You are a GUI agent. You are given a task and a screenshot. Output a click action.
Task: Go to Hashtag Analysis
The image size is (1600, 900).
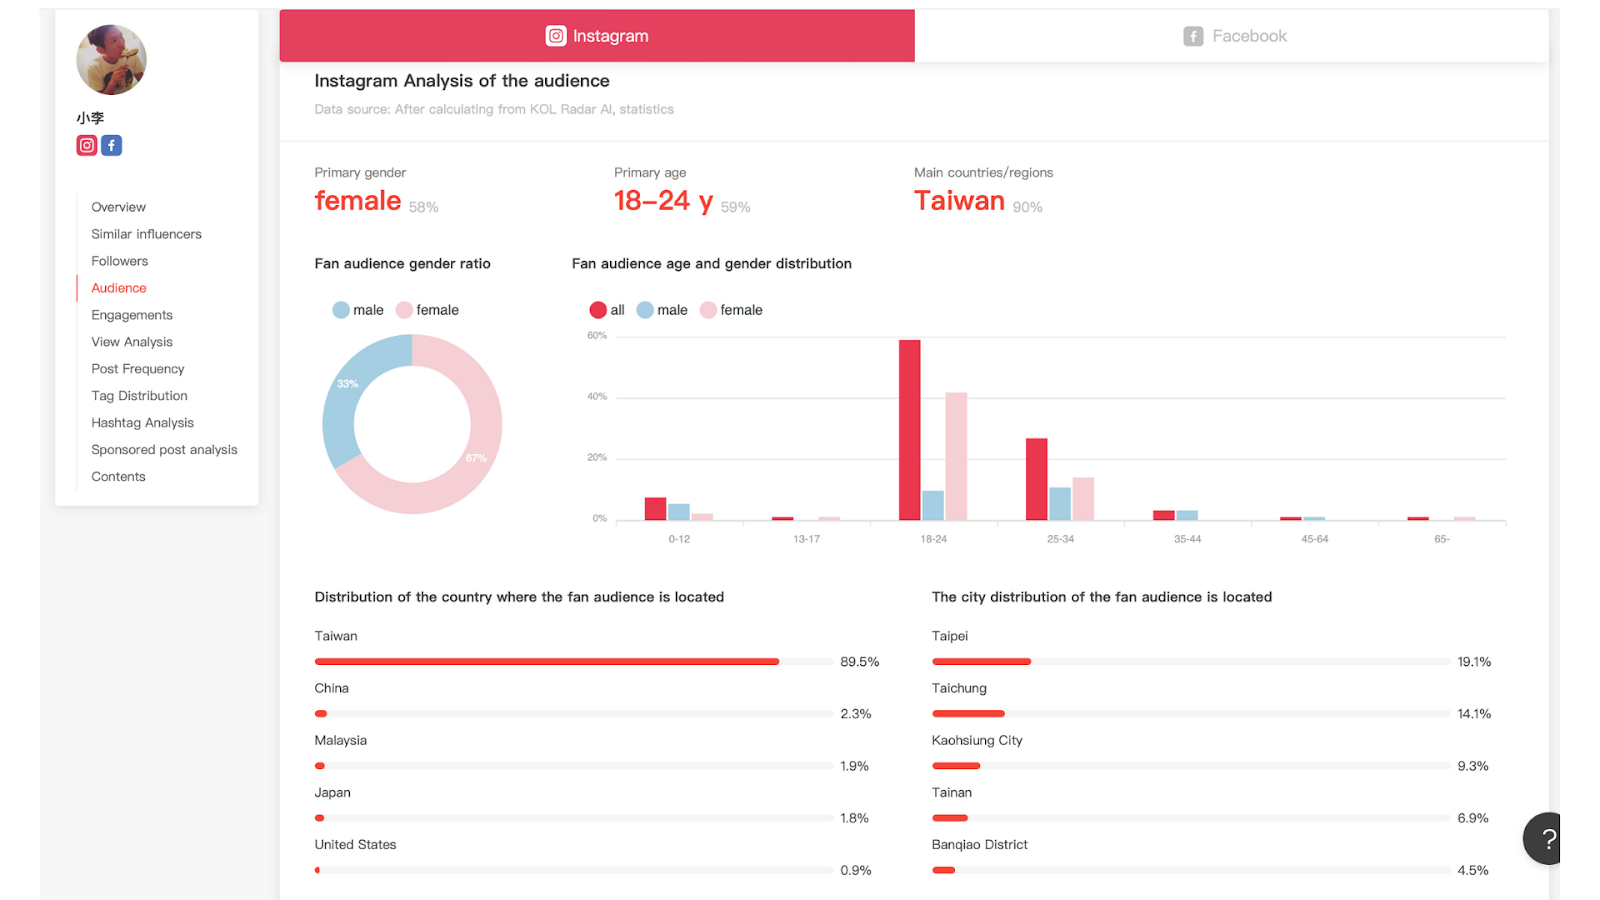point(142,423)
